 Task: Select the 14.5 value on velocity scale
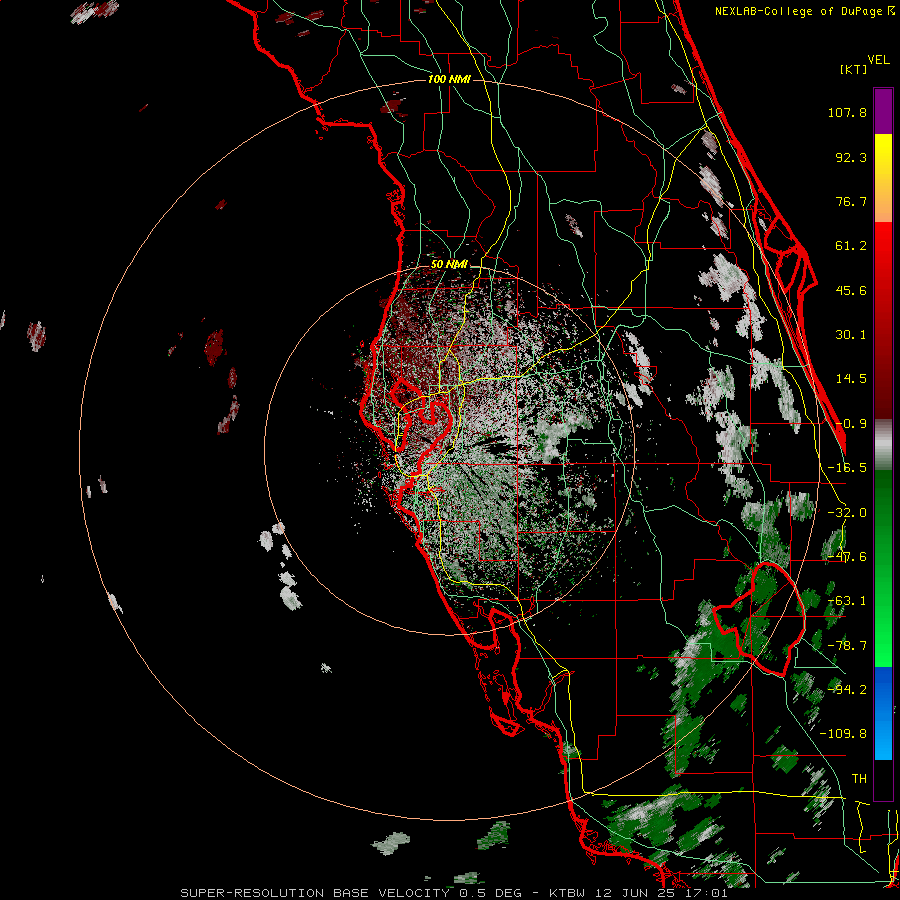851,379
